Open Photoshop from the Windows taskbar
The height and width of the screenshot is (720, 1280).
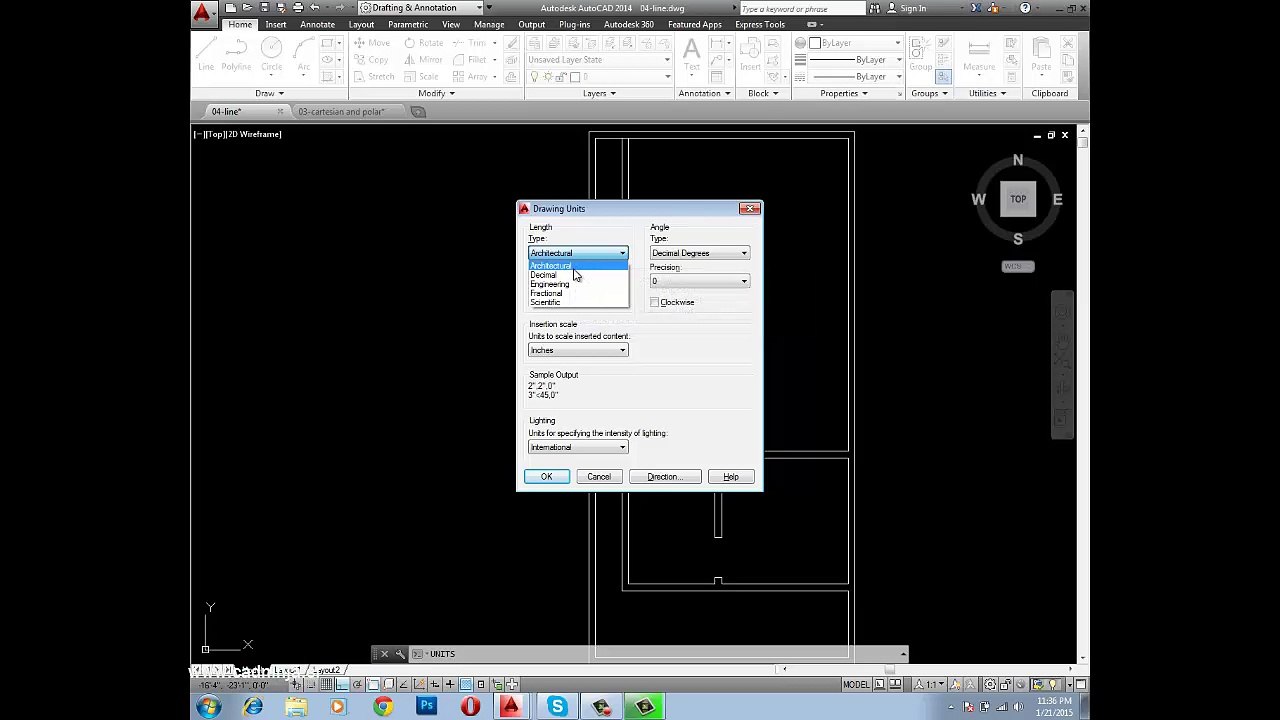(x=427, y=707)
